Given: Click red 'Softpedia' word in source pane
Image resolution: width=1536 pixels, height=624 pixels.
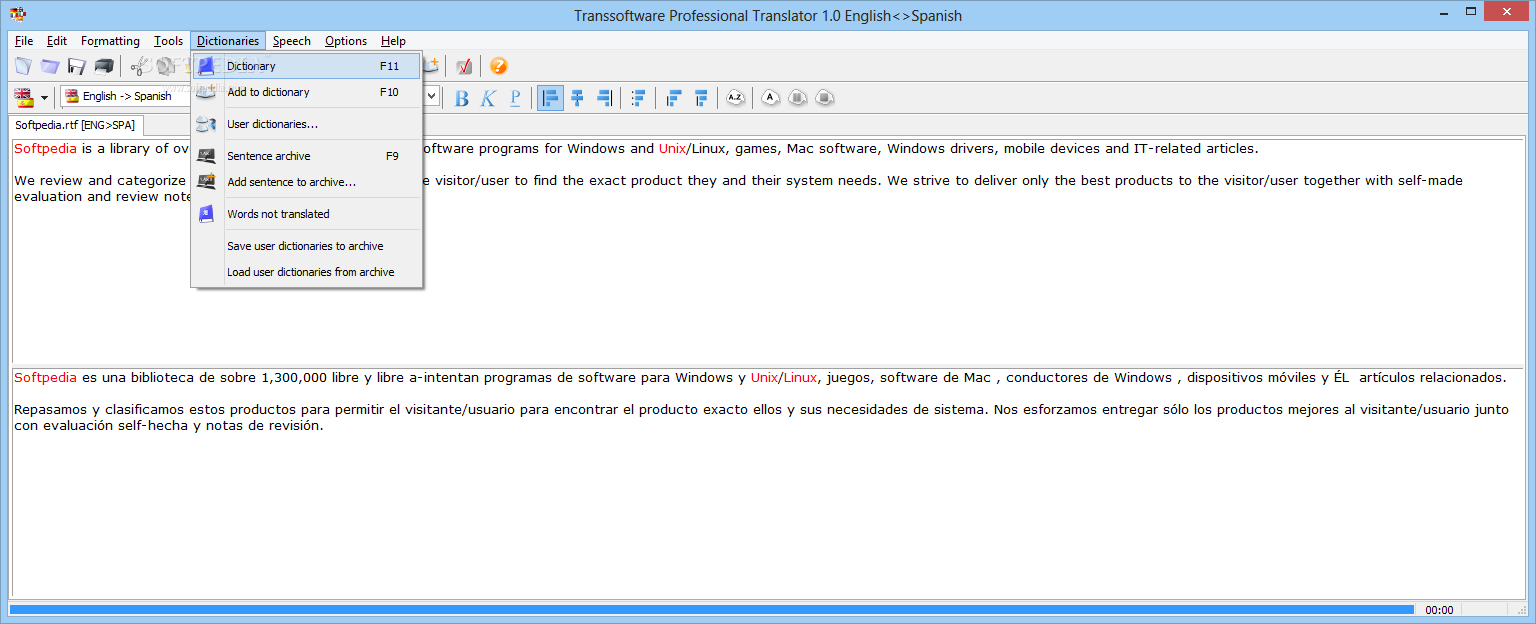Looking at the screenshot, I should 45,149.
